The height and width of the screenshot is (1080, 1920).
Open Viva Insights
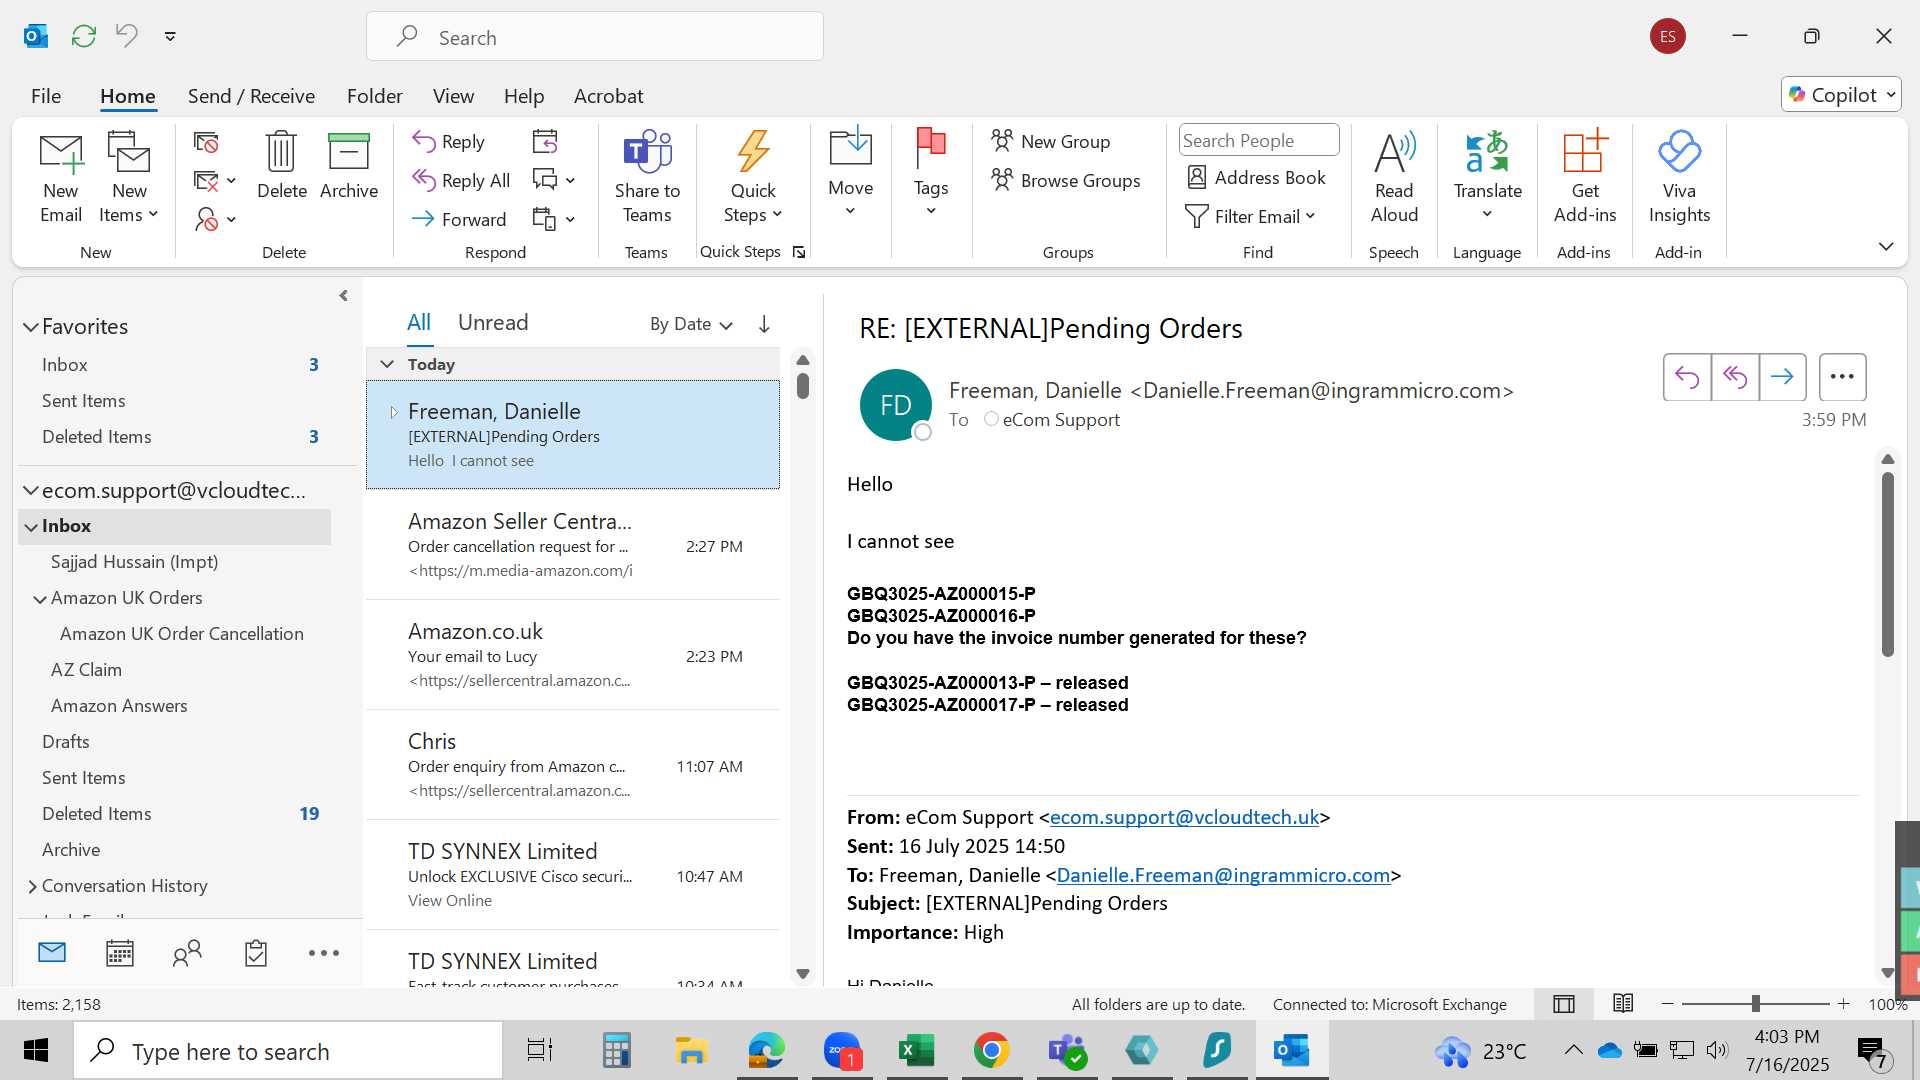tap(1679, 178)
